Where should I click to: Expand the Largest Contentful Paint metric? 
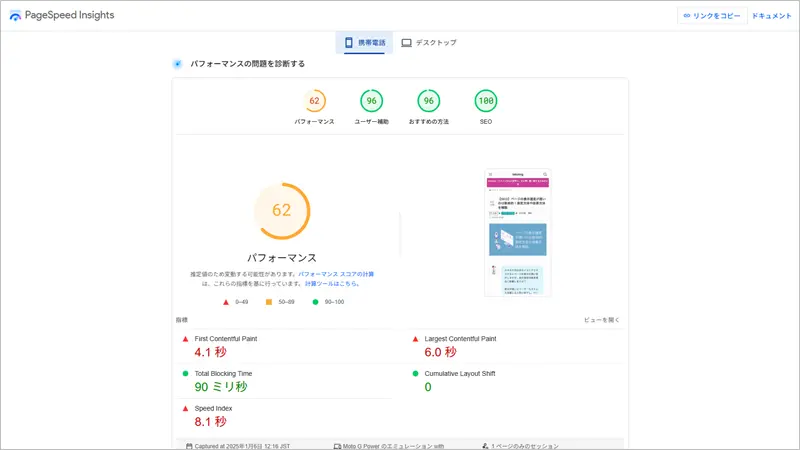click(460, 339)
